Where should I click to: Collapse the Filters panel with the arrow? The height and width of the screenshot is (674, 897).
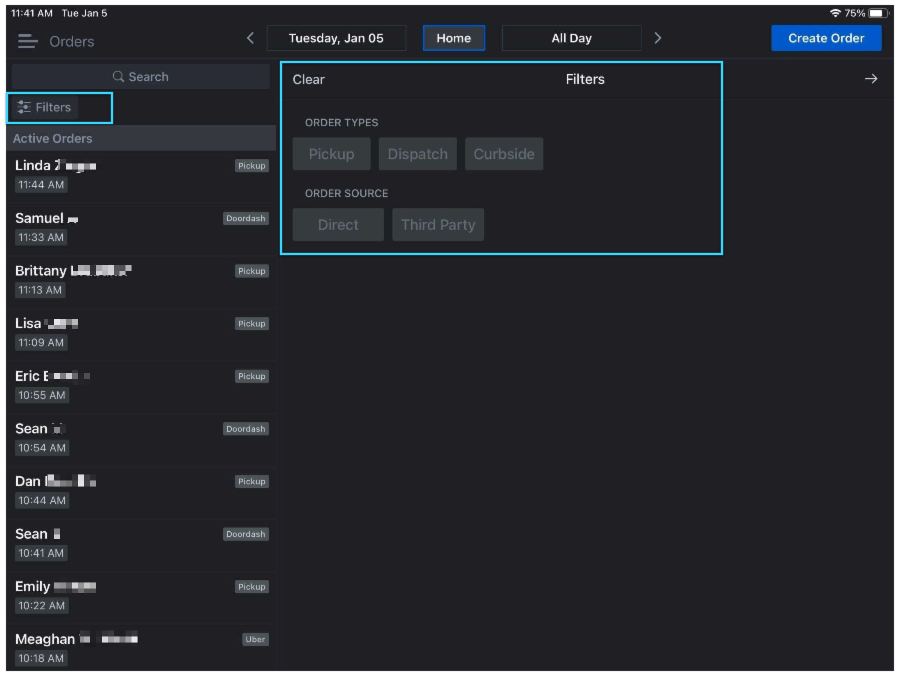click(x=871, y=79)
